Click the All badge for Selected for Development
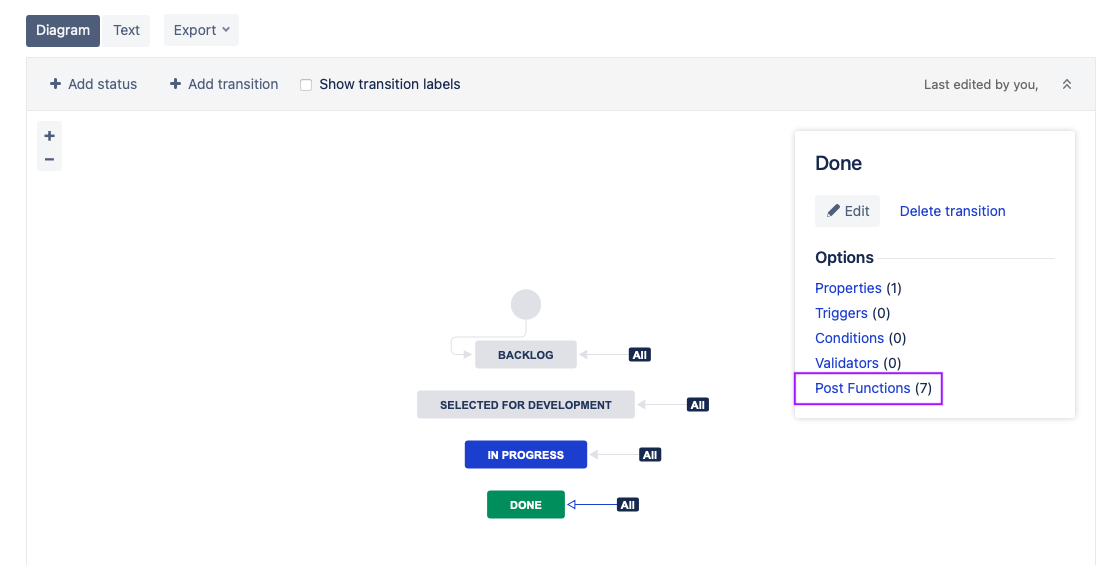 tap(698, 405)
